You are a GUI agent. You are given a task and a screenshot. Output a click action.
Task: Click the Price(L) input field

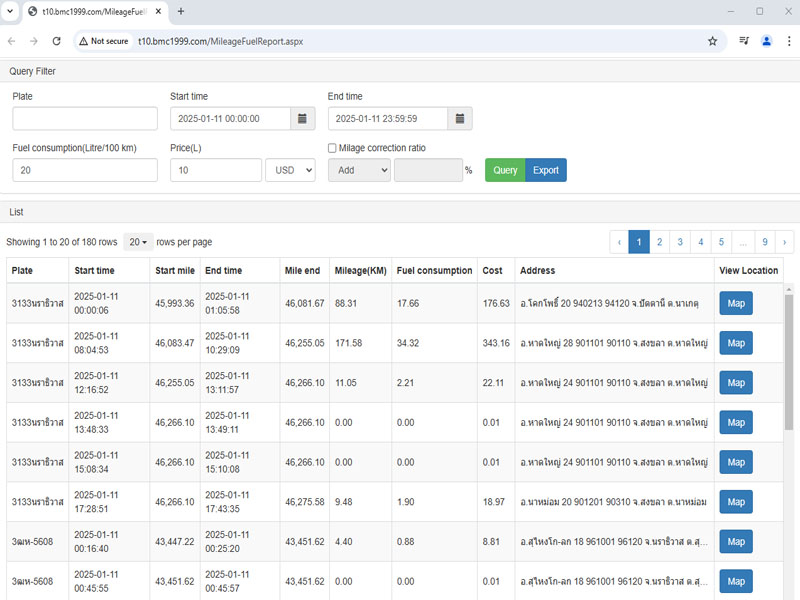click(216, 170)
